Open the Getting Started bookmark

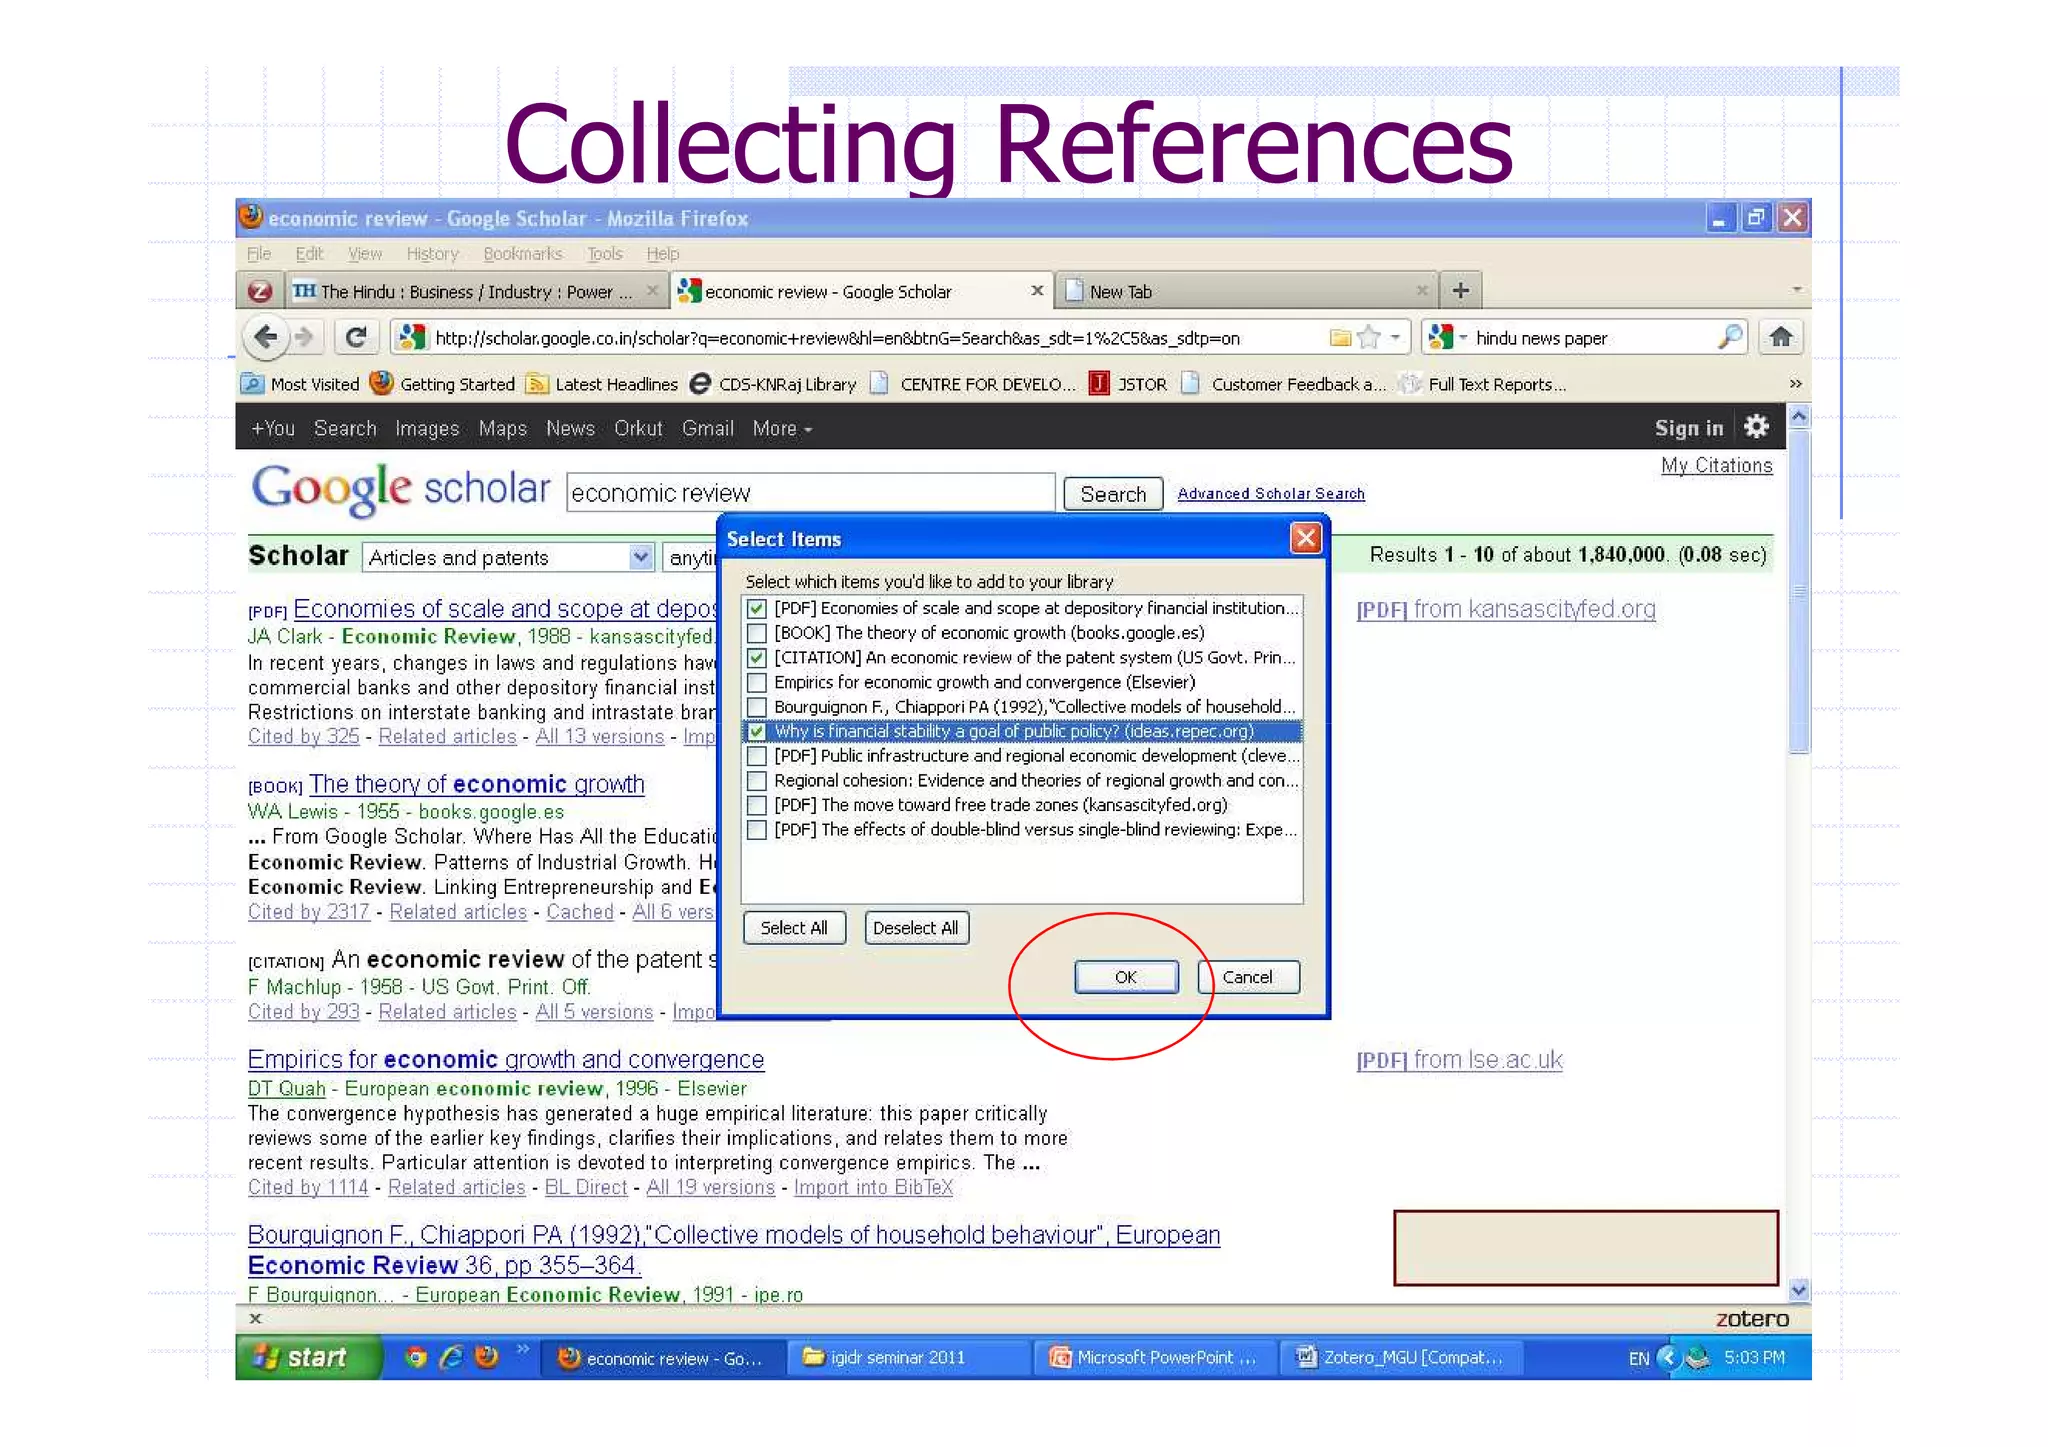coord(442,384)
